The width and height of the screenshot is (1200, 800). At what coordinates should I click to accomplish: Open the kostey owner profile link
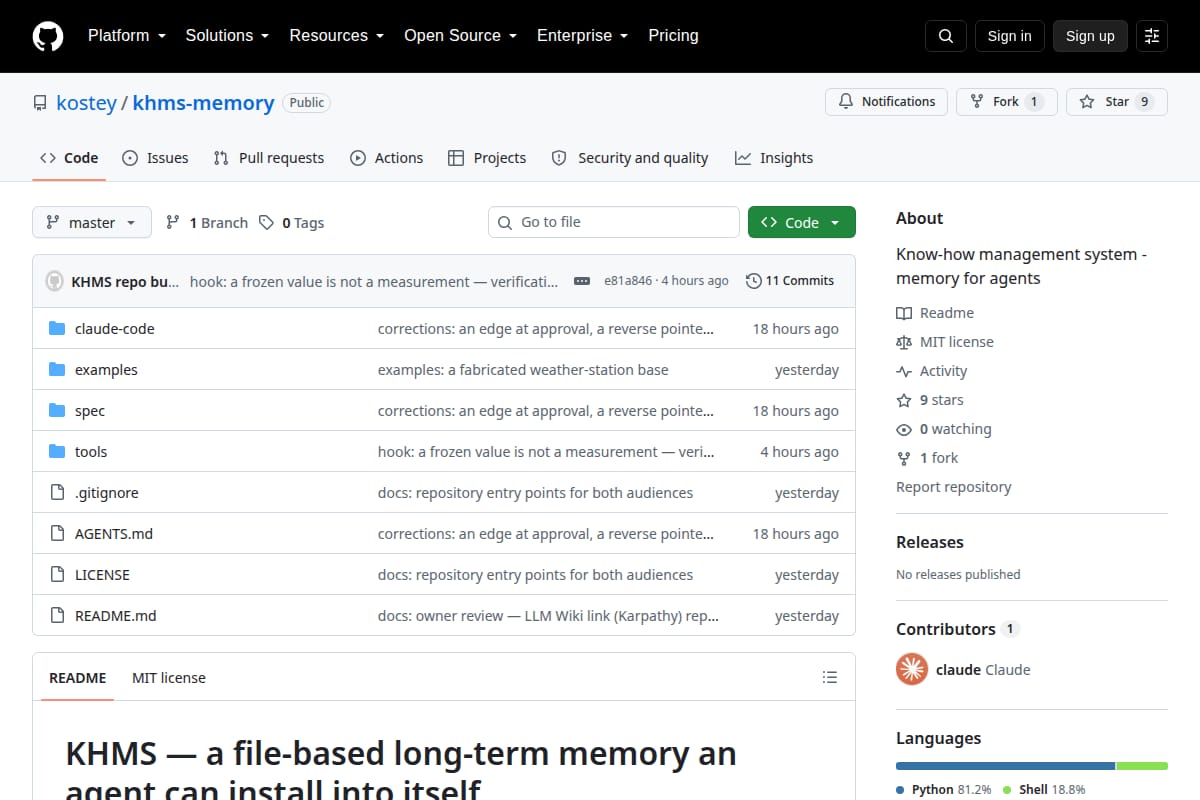(x=86, y=103)
